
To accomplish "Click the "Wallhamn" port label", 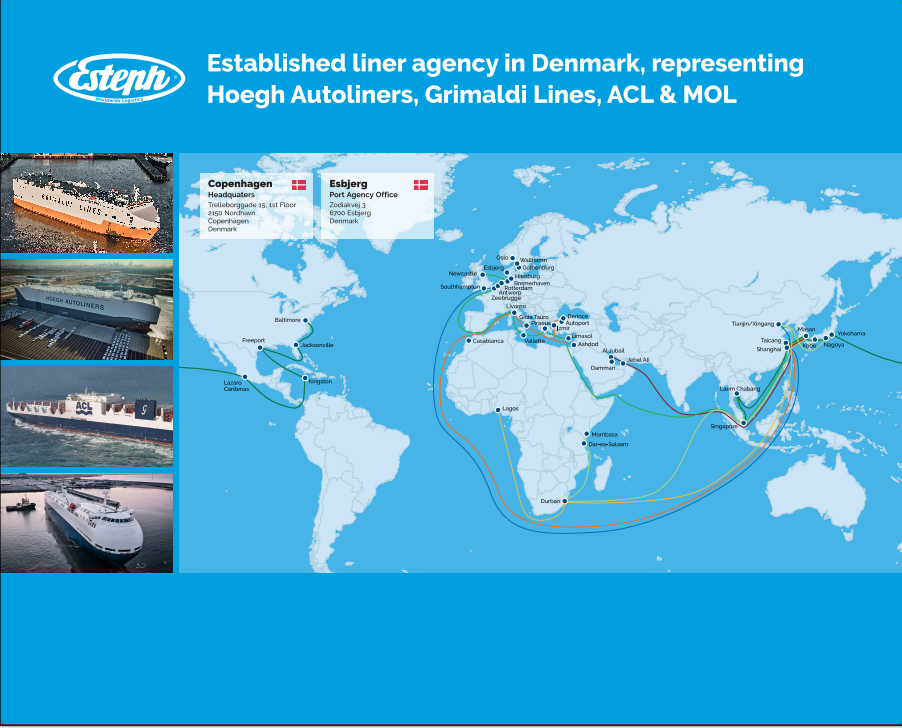I will [x=533, y=260].
